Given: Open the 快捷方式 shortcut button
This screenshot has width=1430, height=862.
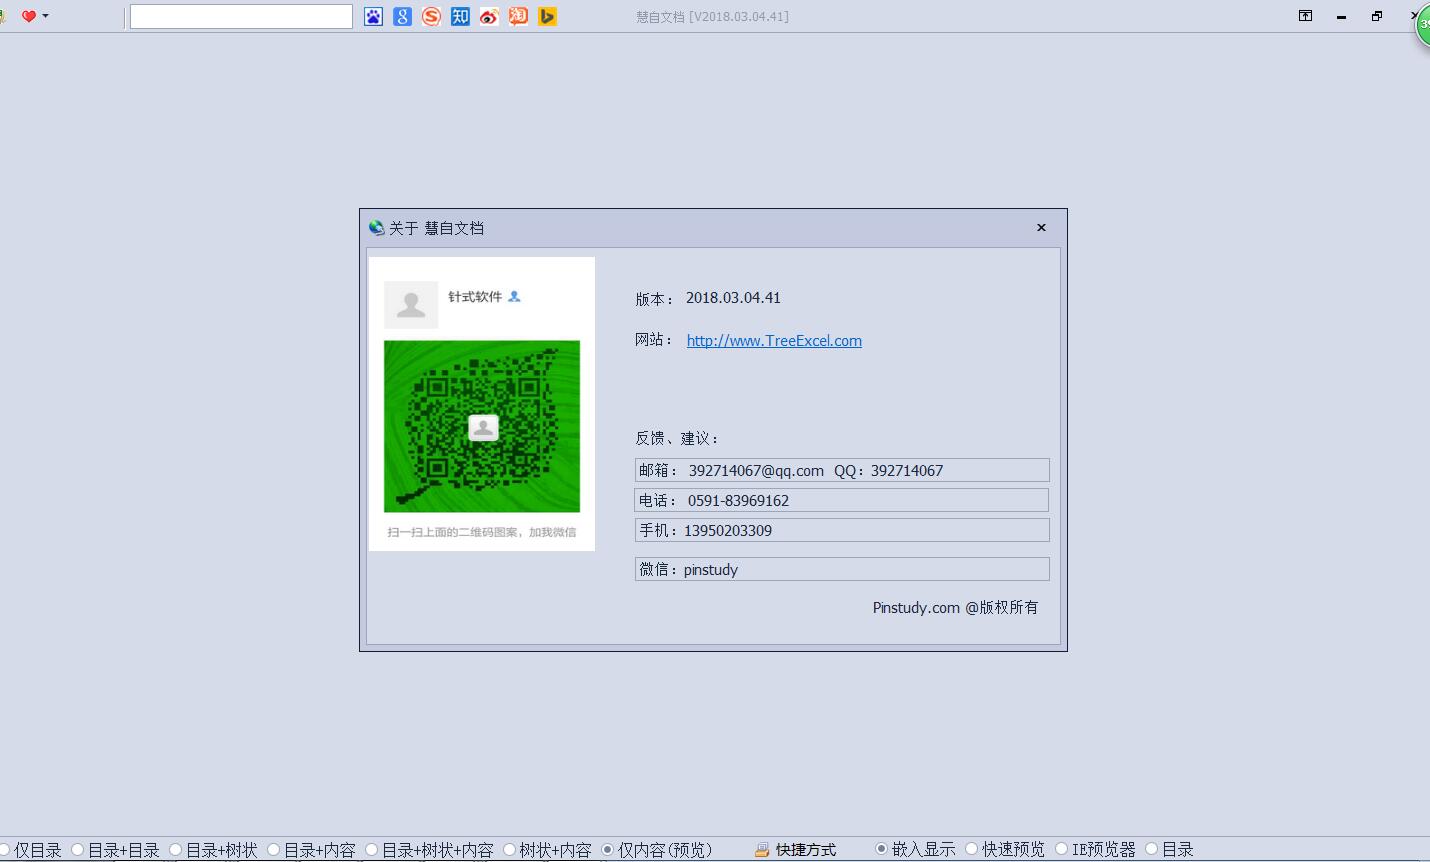Looking at the screenshot, I should click(796, 849).
